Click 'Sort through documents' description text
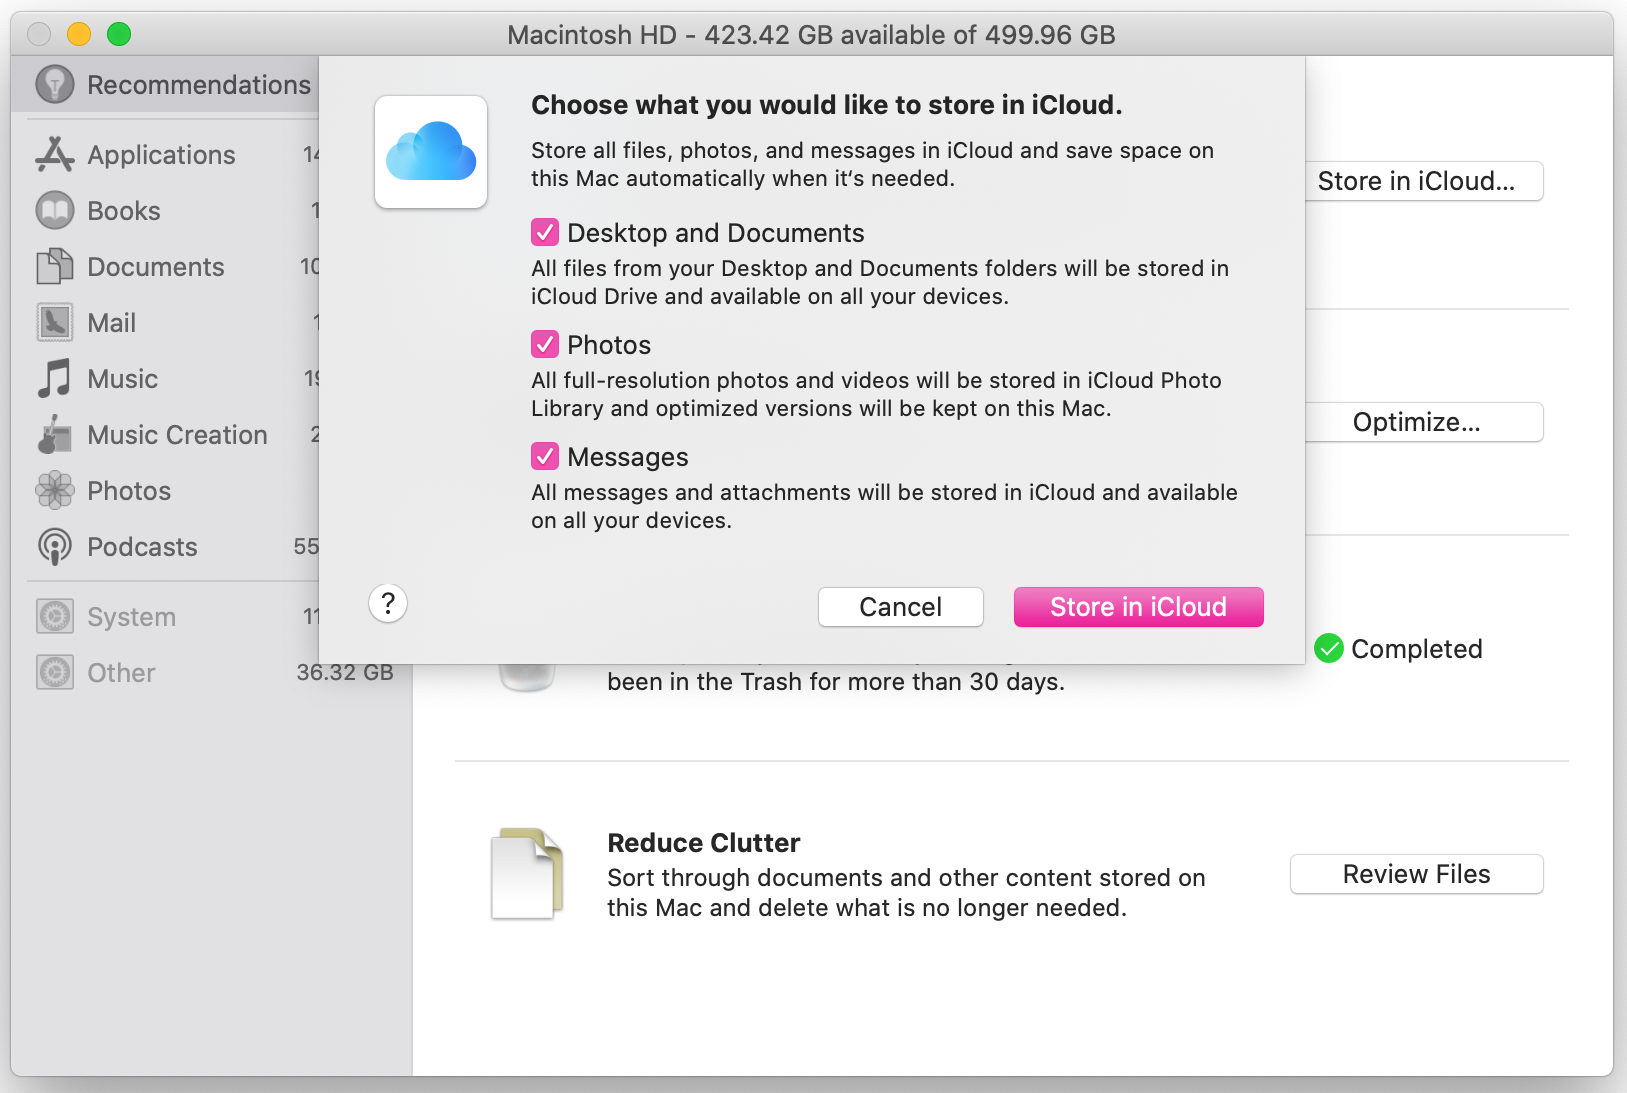 pyautogui.click(x=906, y=893)
